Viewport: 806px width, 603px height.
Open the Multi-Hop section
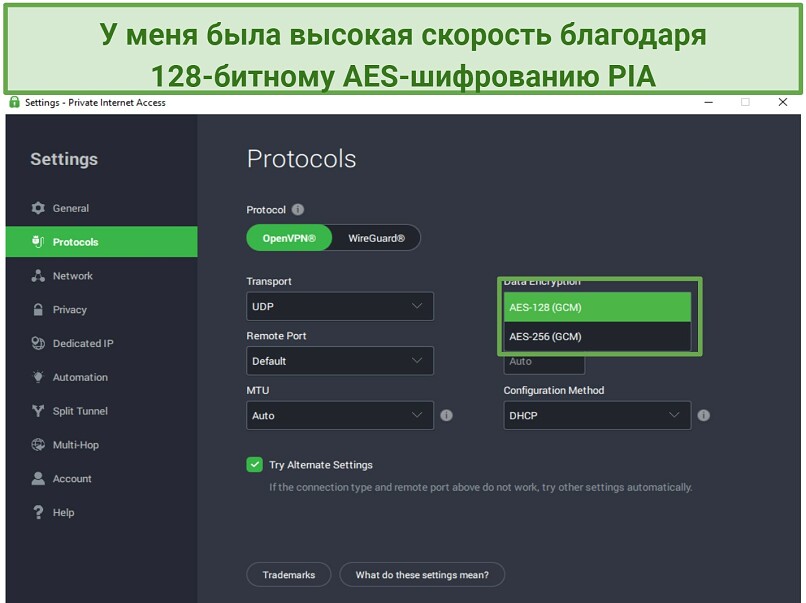tap(102, 445)
